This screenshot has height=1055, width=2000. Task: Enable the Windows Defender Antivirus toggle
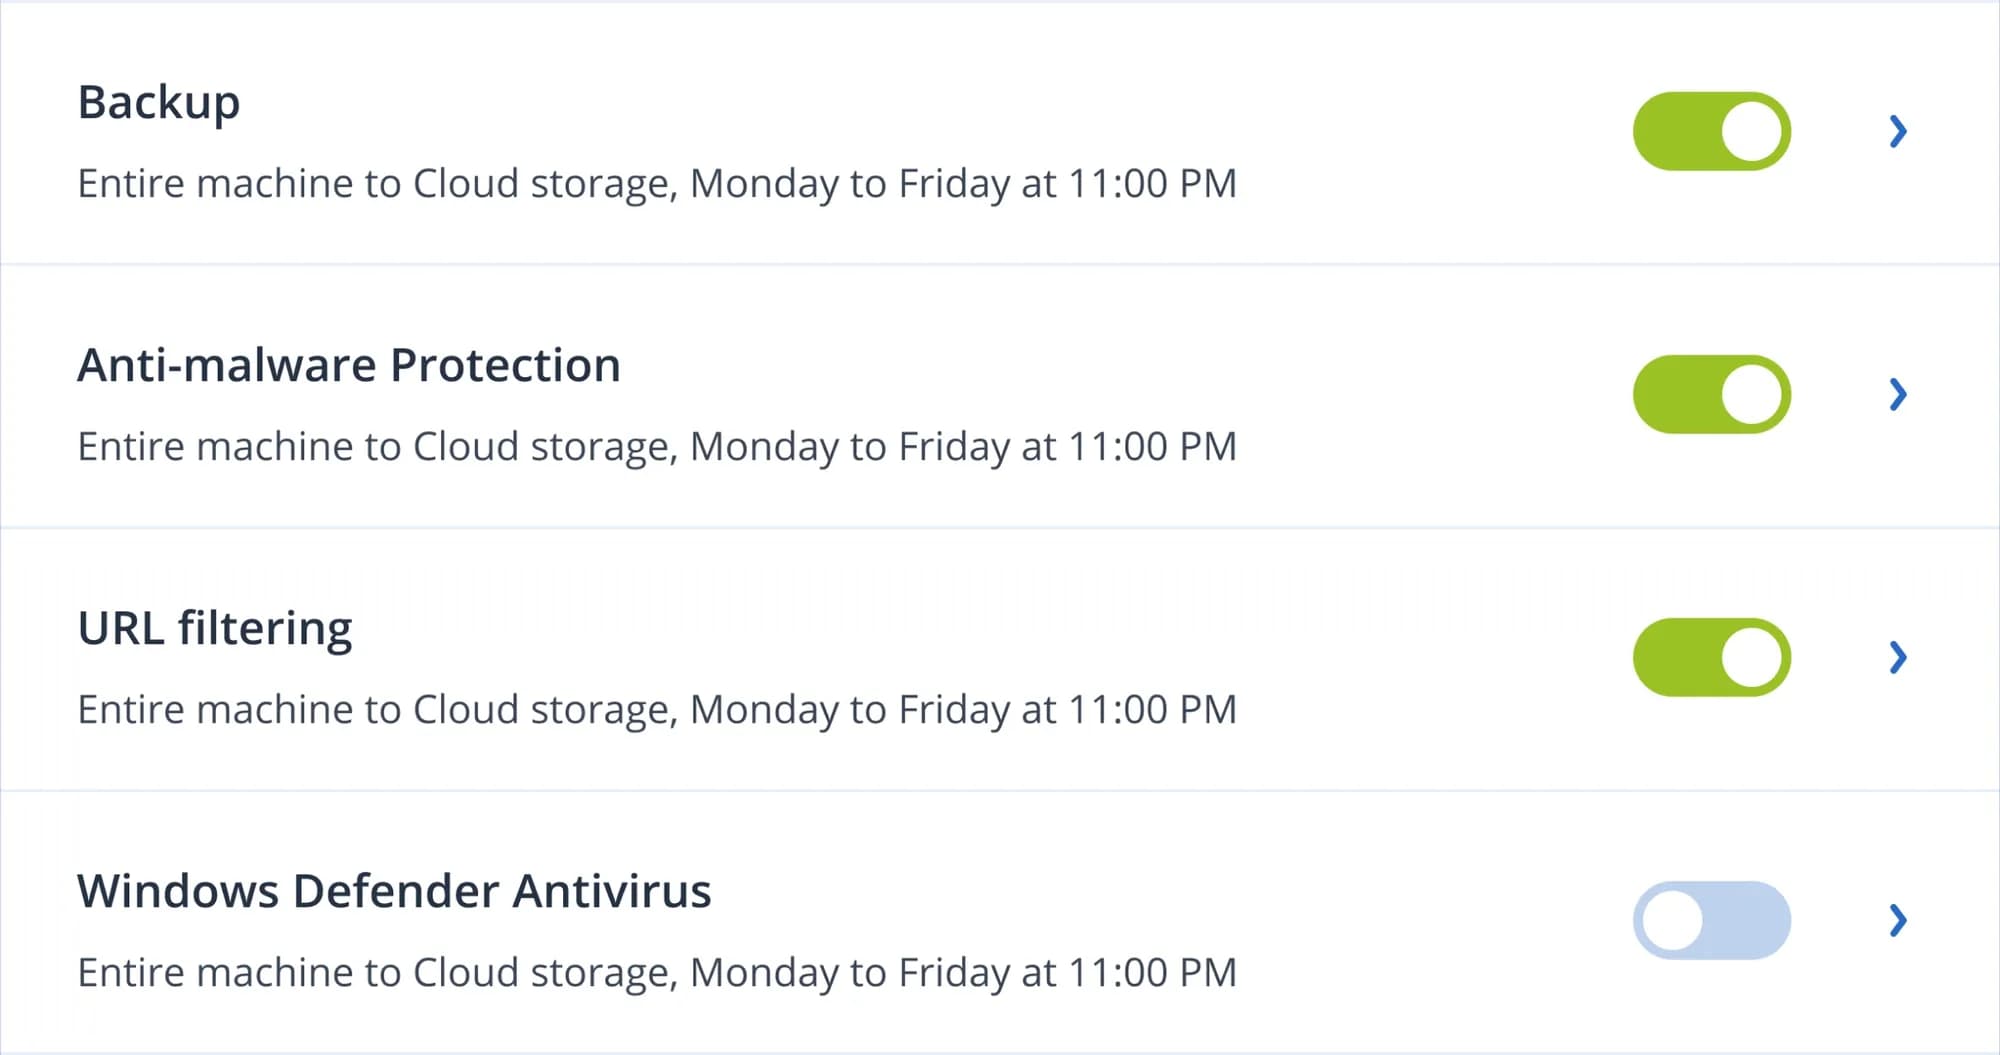[x=1711, y=920]
